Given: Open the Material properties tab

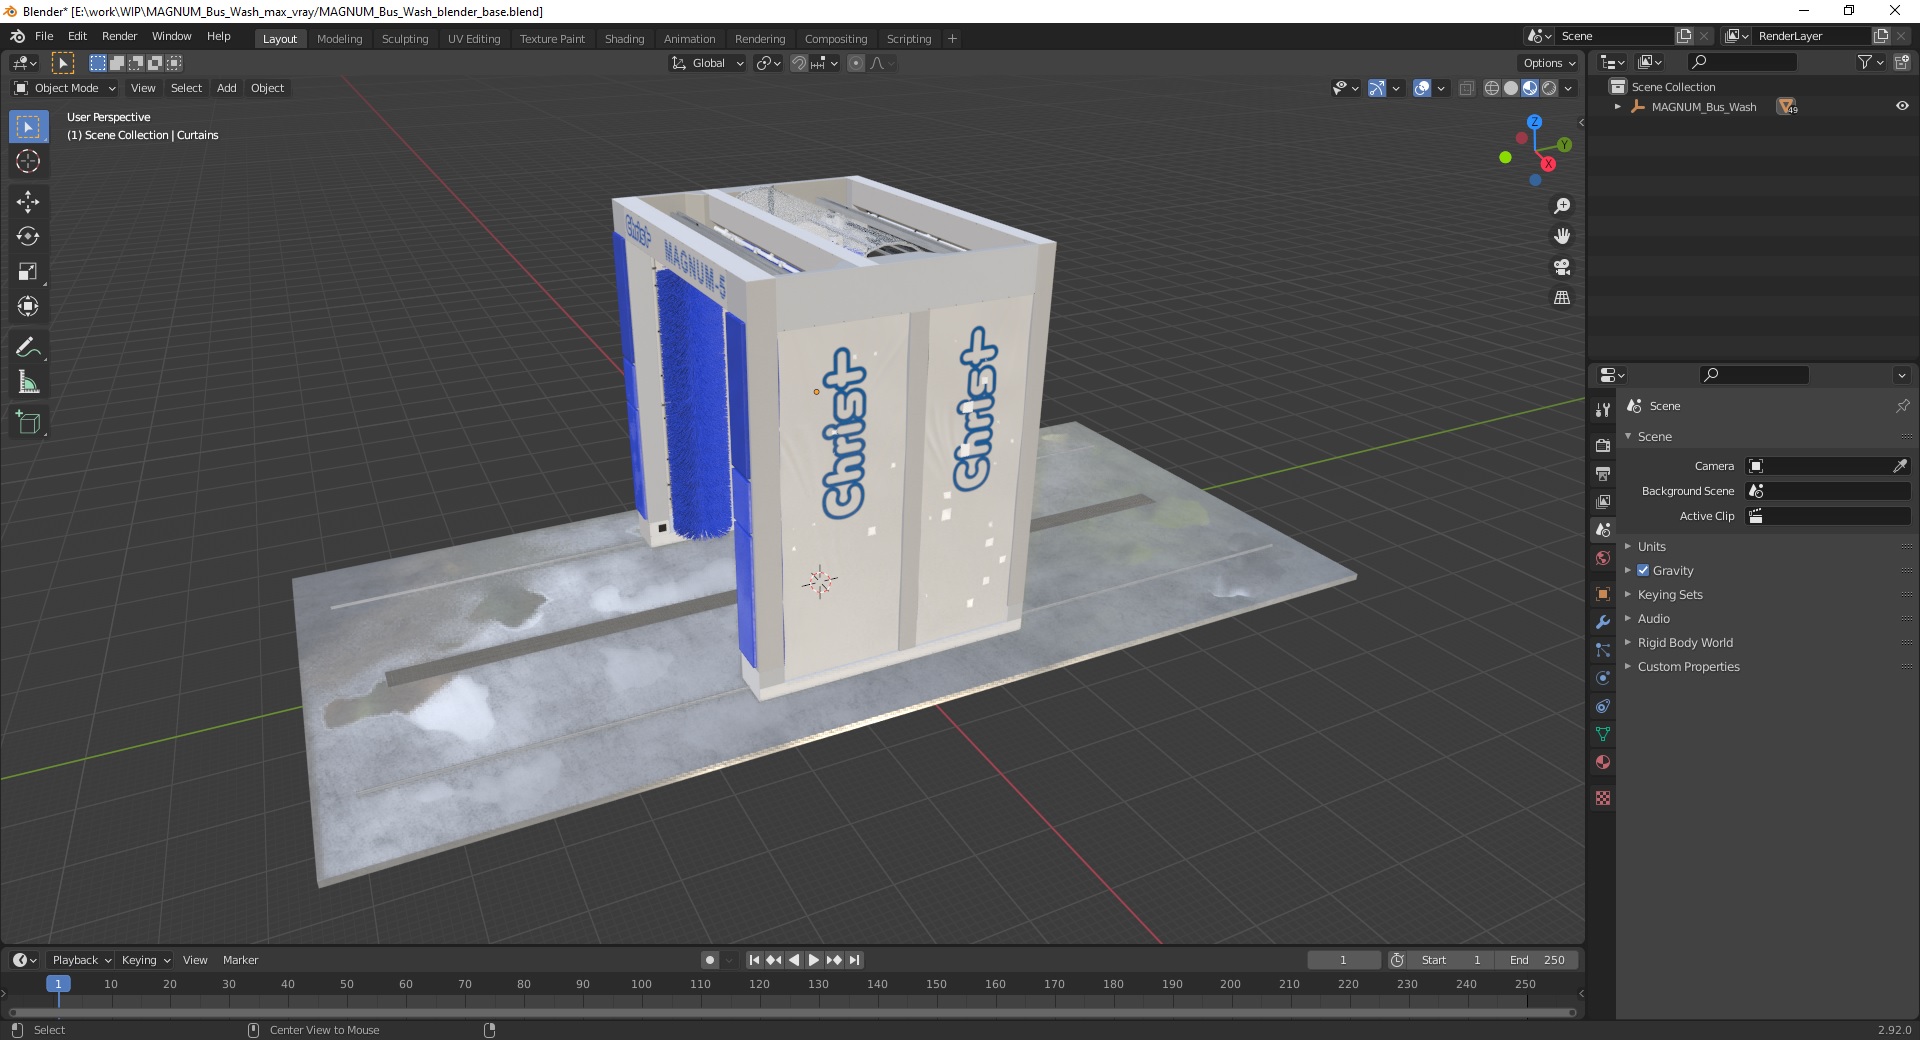Looking at the screenshot, I should 1603,762.
